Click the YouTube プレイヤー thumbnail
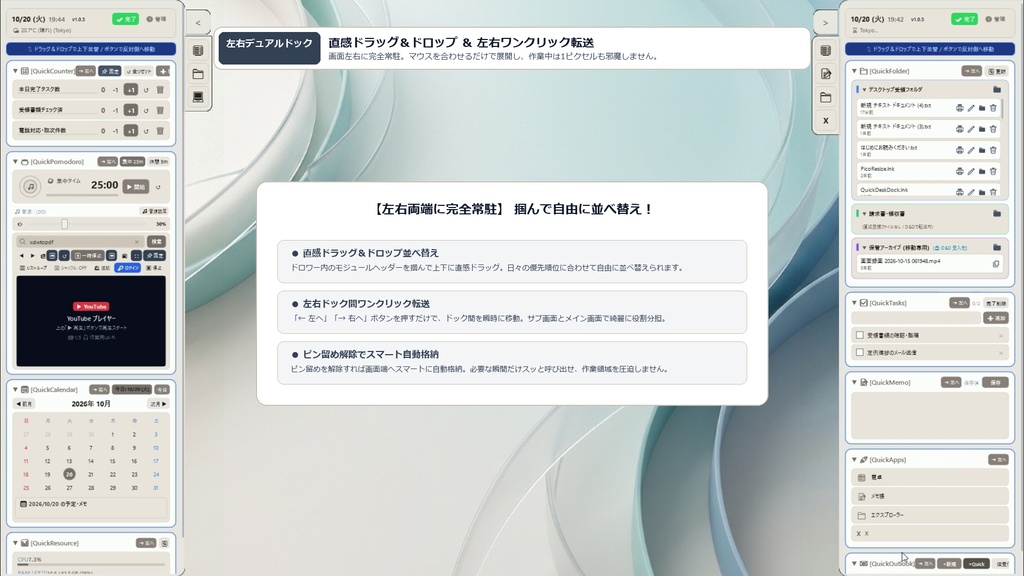The image size is (1024, 576). click(91, 321)
